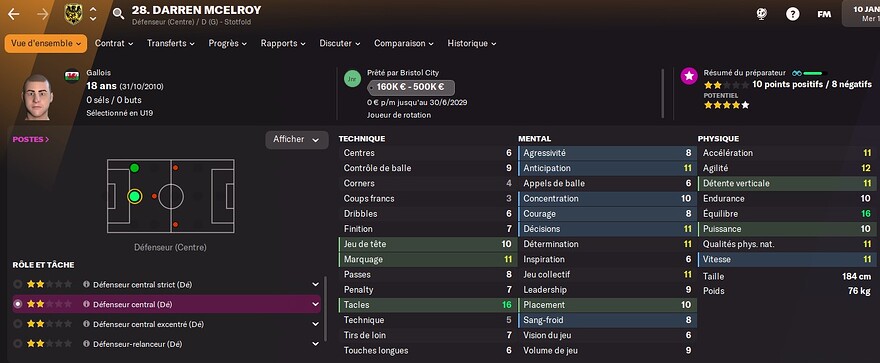The height and width of the screenshot is (363, 880).
Task: Open the help question mark icon
Action: (792, 15)
